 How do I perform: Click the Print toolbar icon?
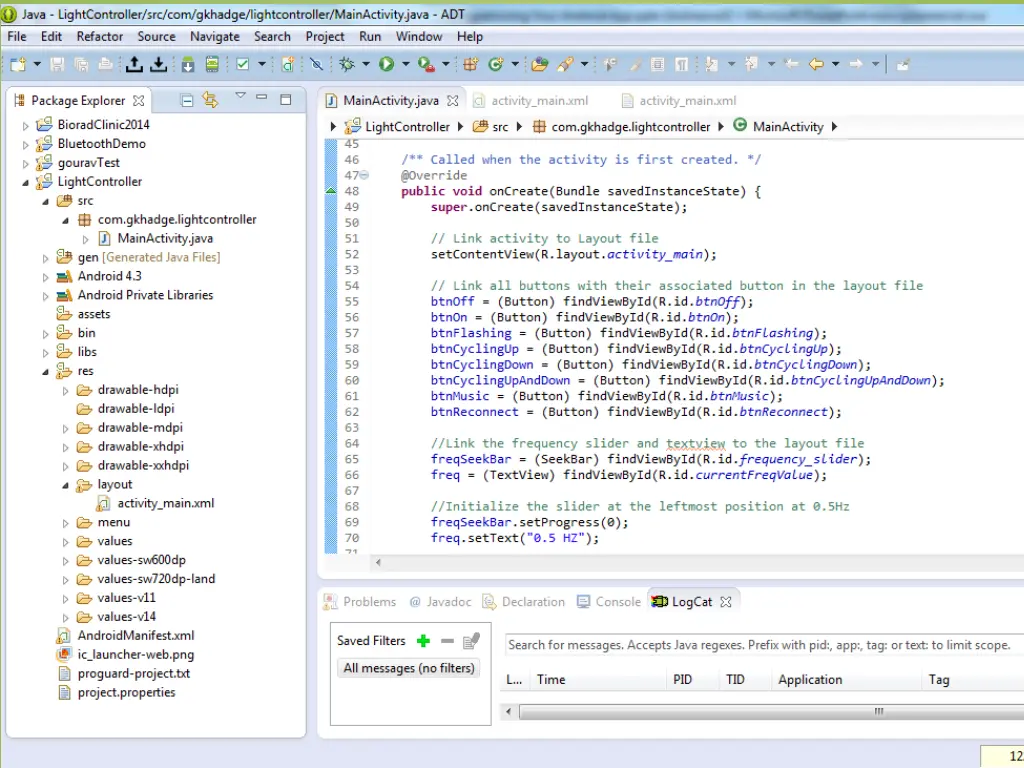[105, 64]
